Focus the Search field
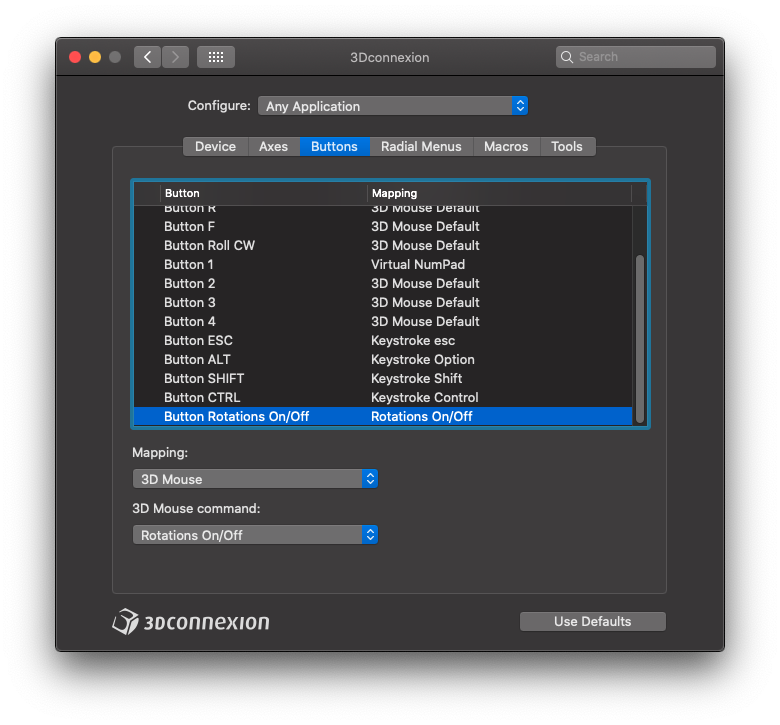The image size is (780, 725). tap(636, 57)
